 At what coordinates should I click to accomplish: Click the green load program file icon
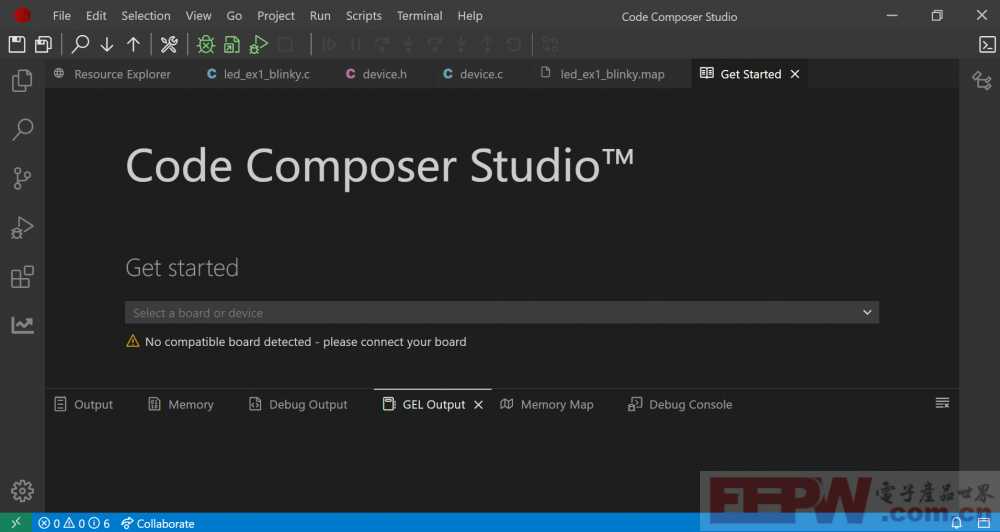click(x=232, y=44)
